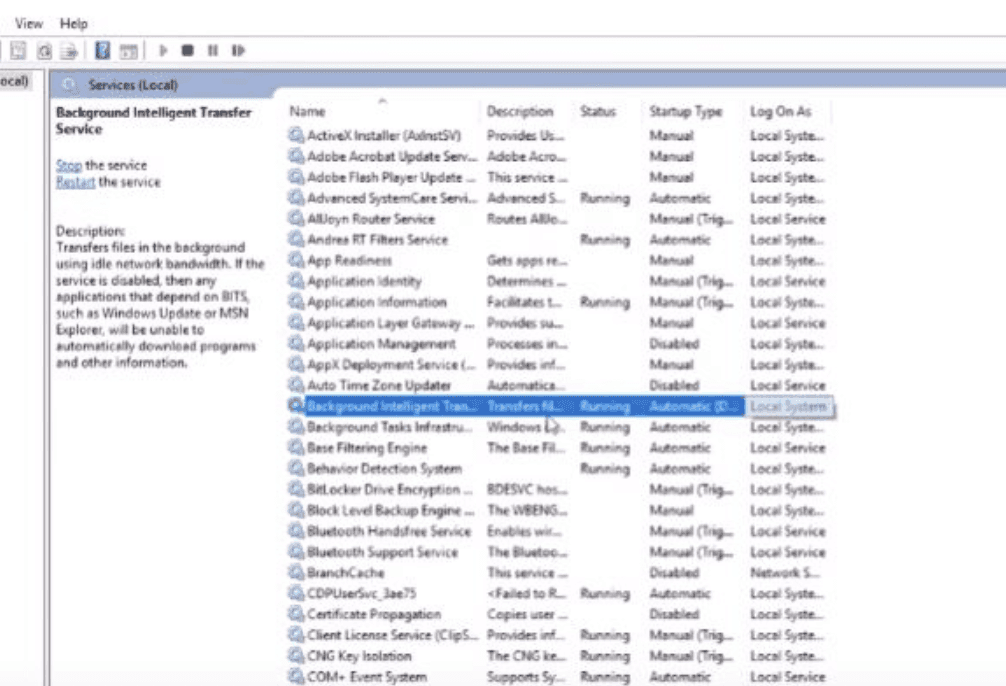
Task: Click the Start Service play icon
Action: [163, 50]
